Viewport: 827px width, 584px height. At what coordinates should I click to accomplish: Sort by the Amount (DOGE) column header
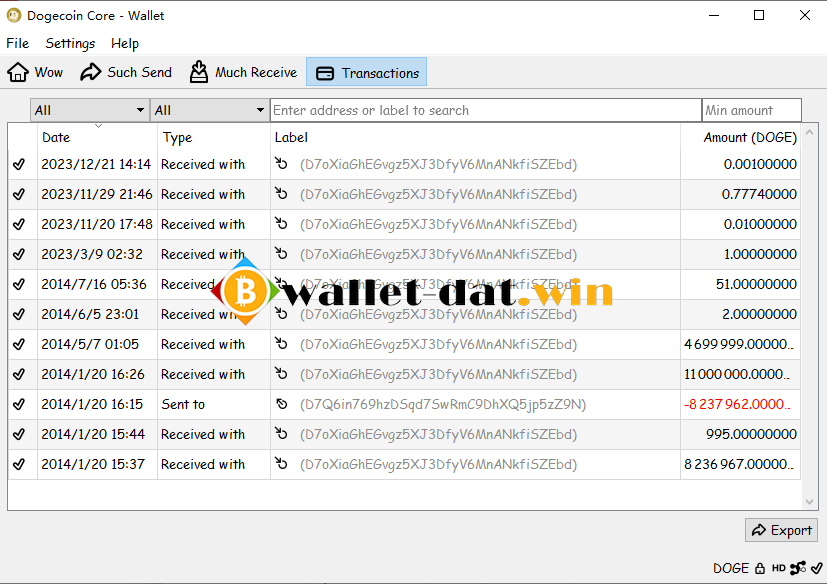741,137
